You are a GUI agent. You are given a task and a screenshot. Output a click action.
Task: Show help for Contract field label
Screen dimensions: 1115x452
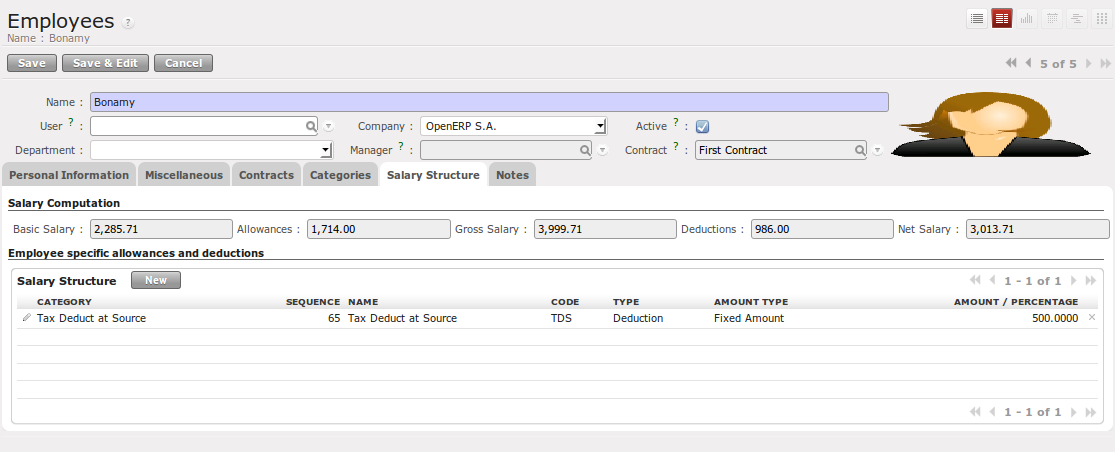pyautogui.click(x=676, y=146)
